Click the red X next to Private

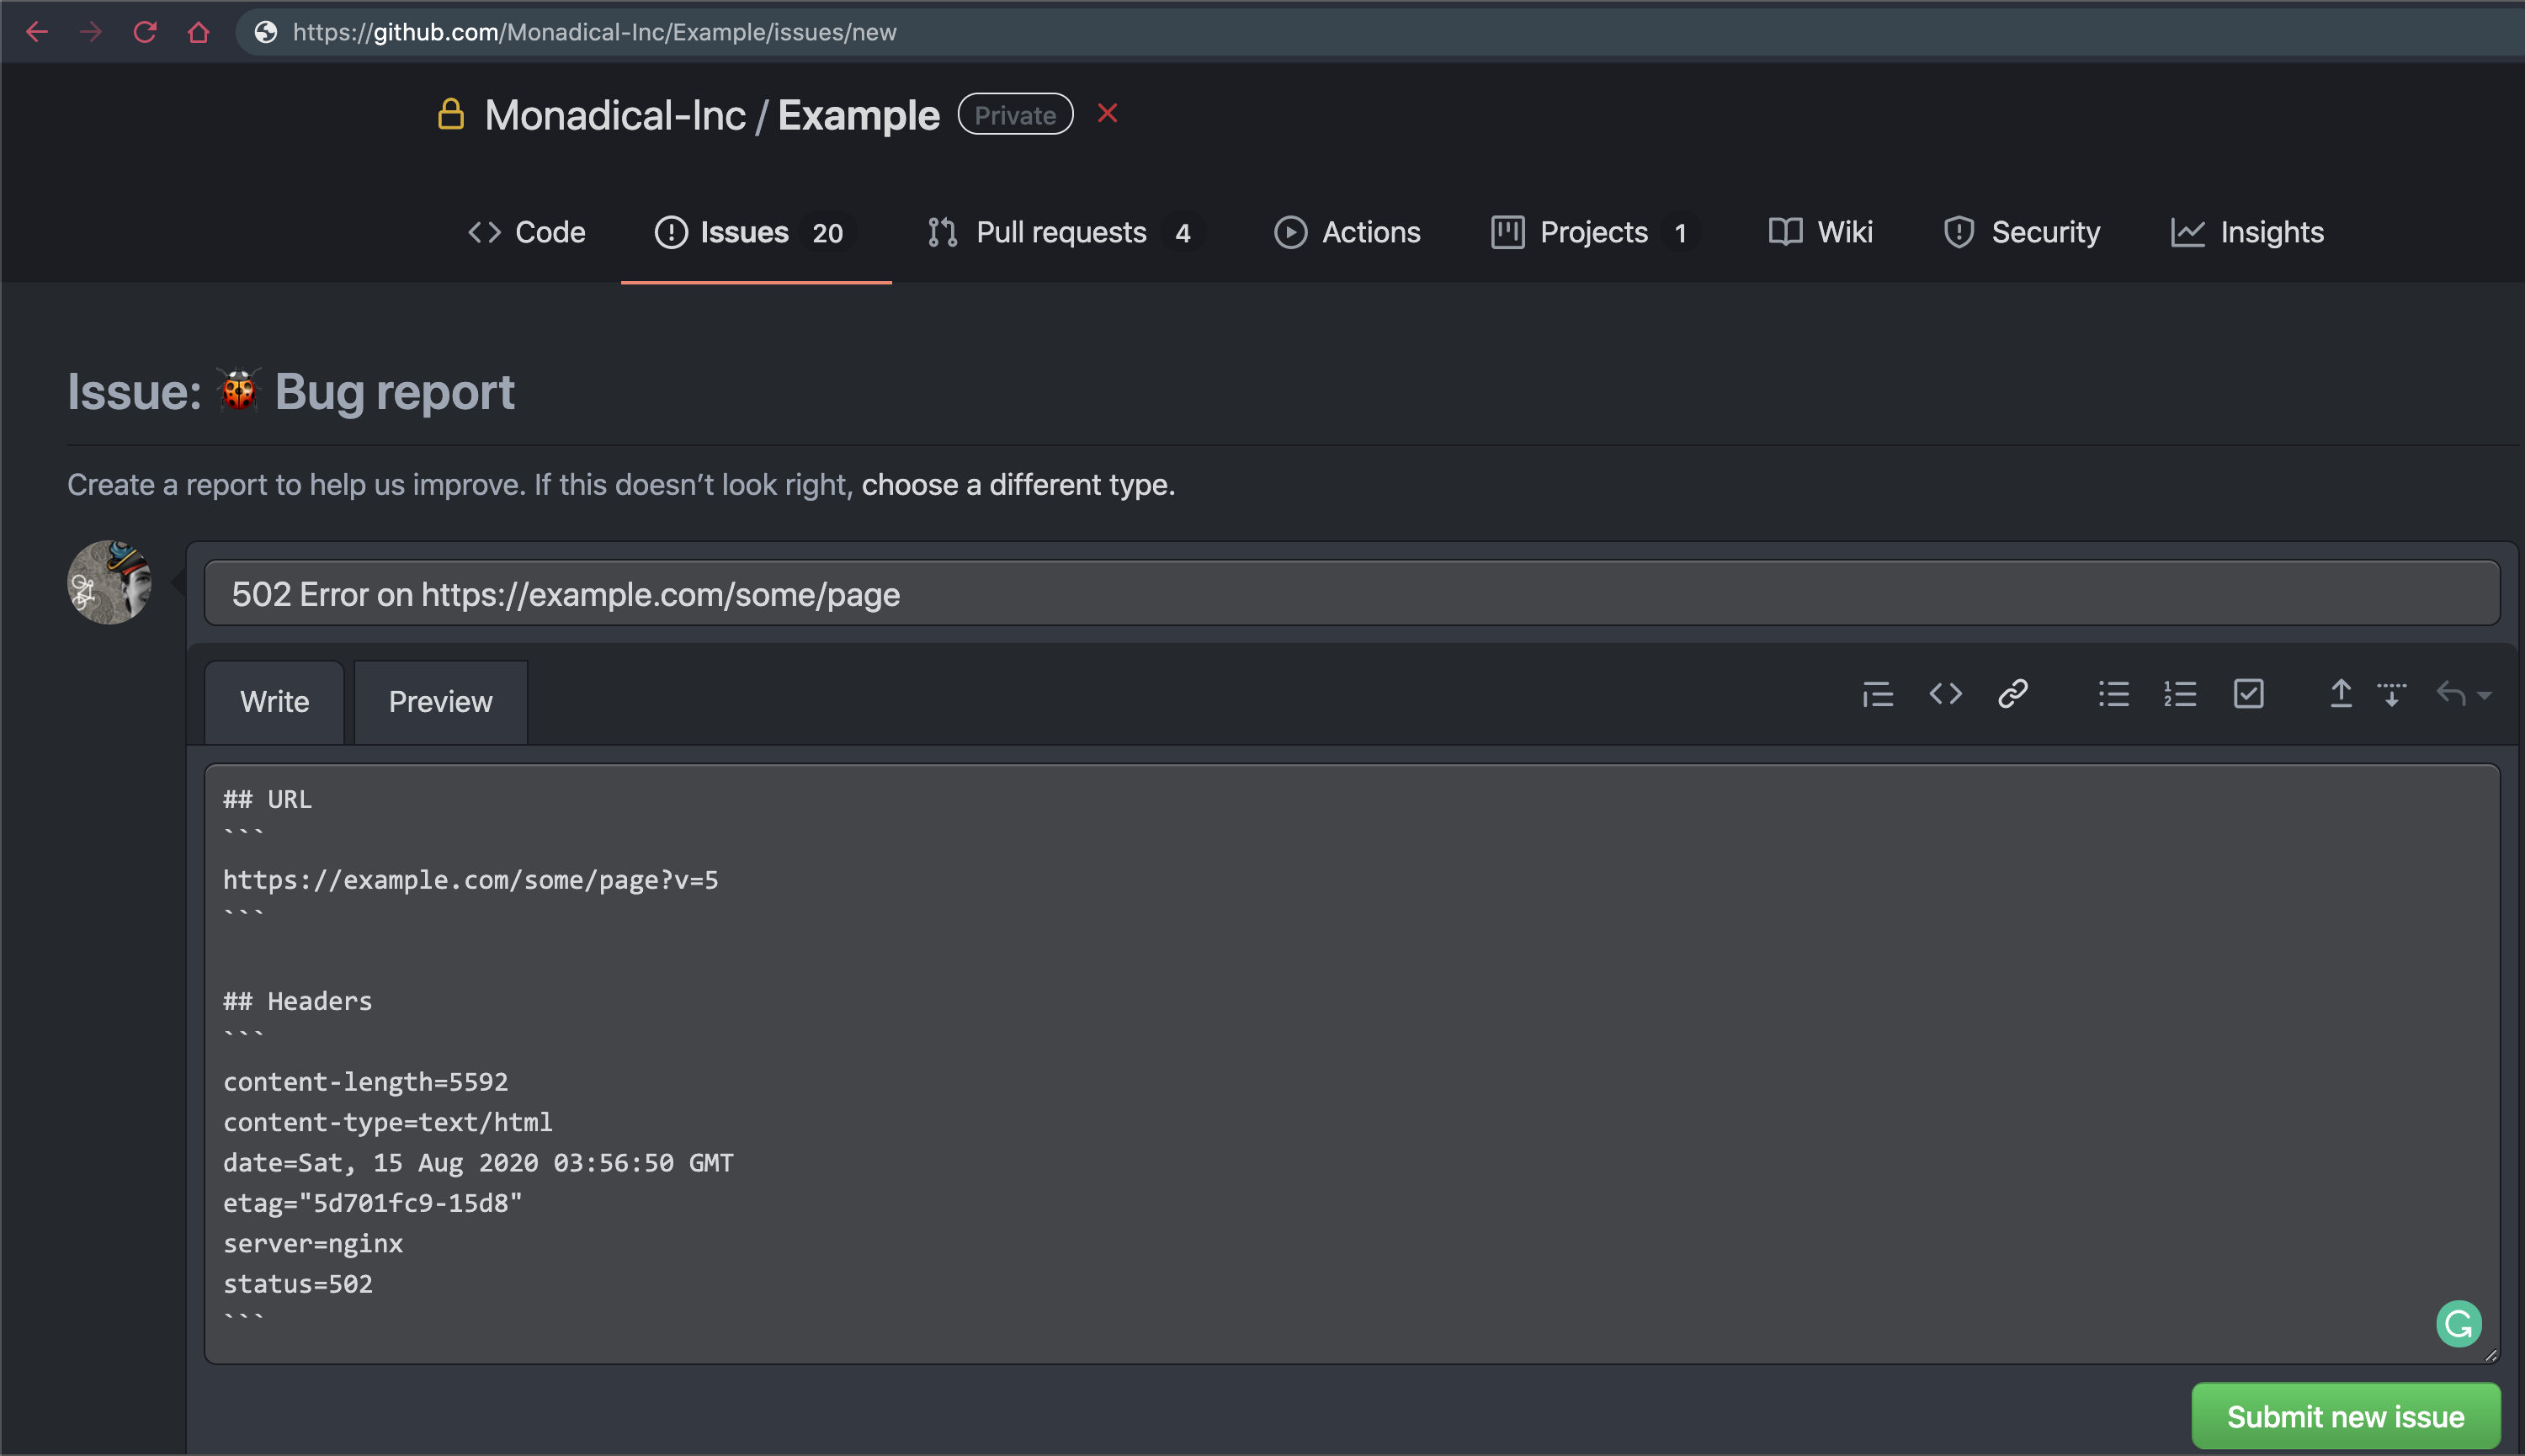point(1107,114)
